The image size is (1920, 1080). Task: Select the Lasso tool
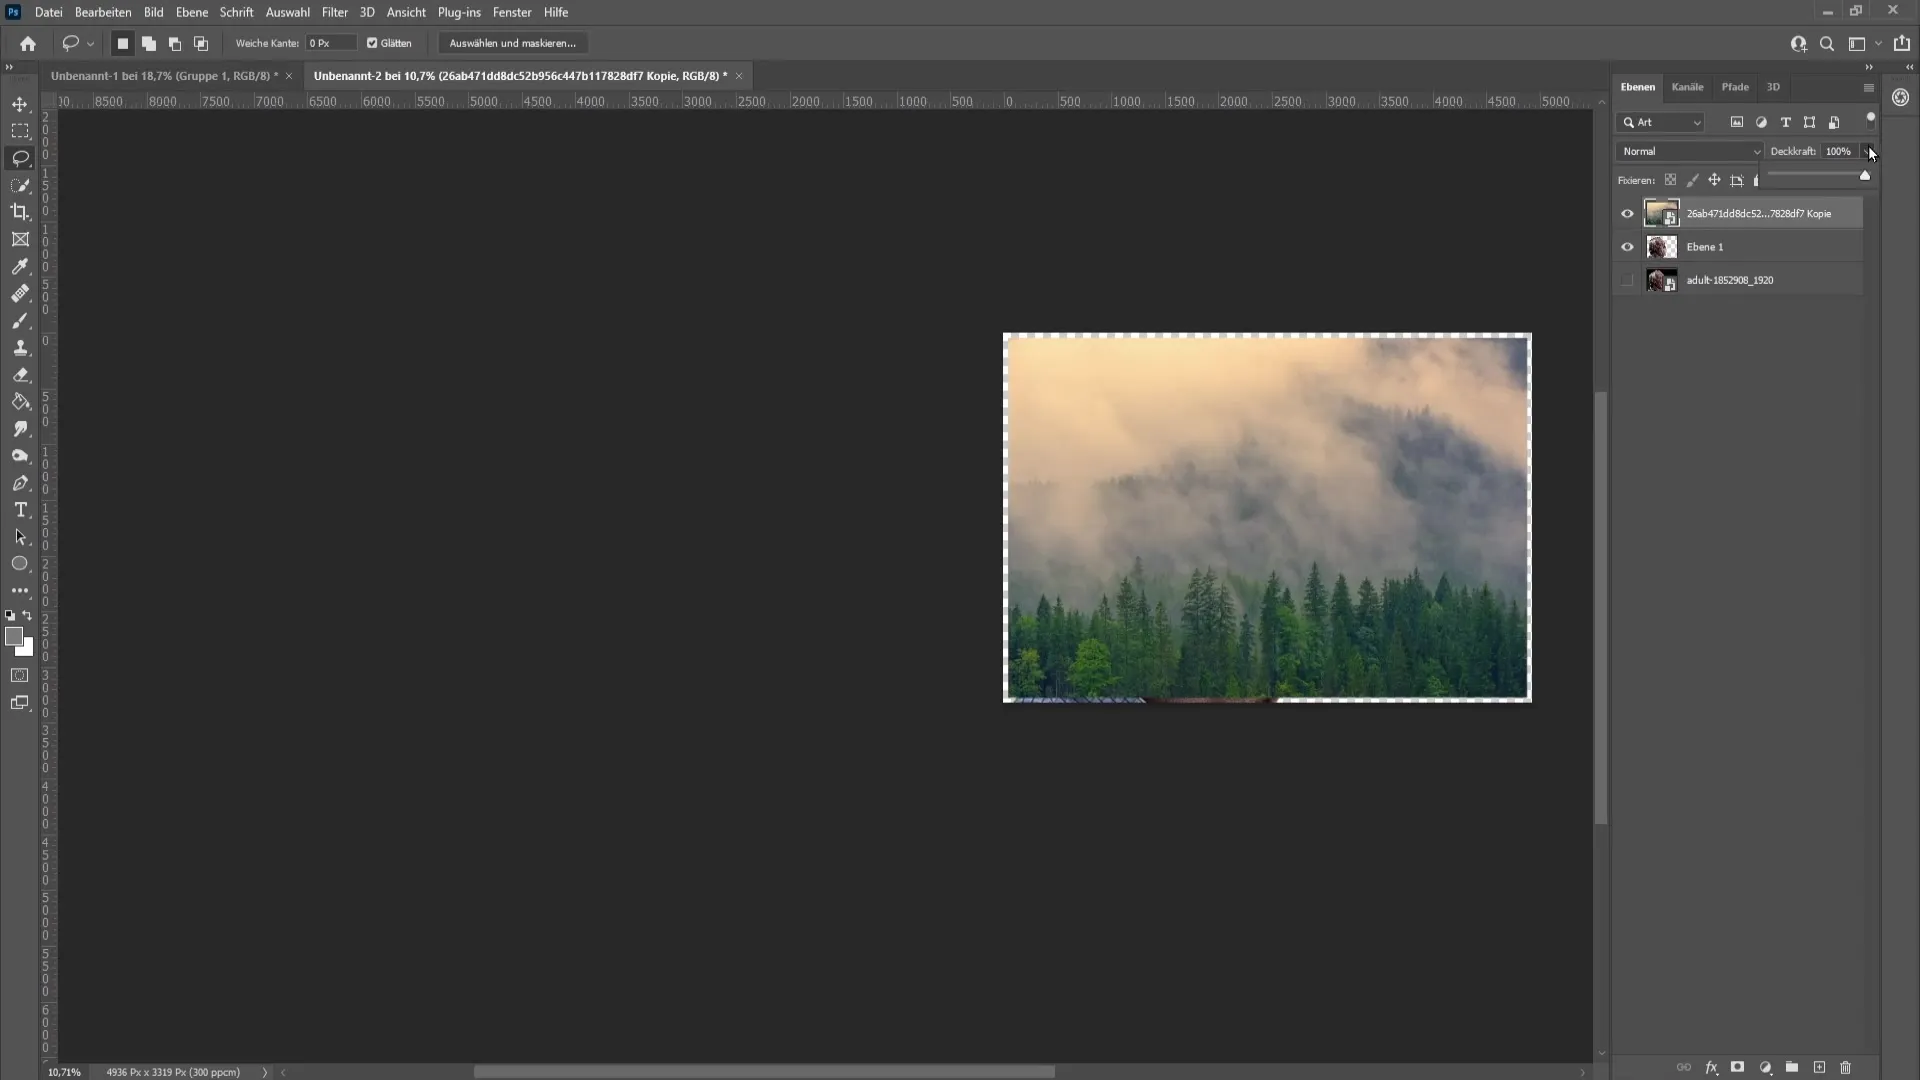point(20,156)
